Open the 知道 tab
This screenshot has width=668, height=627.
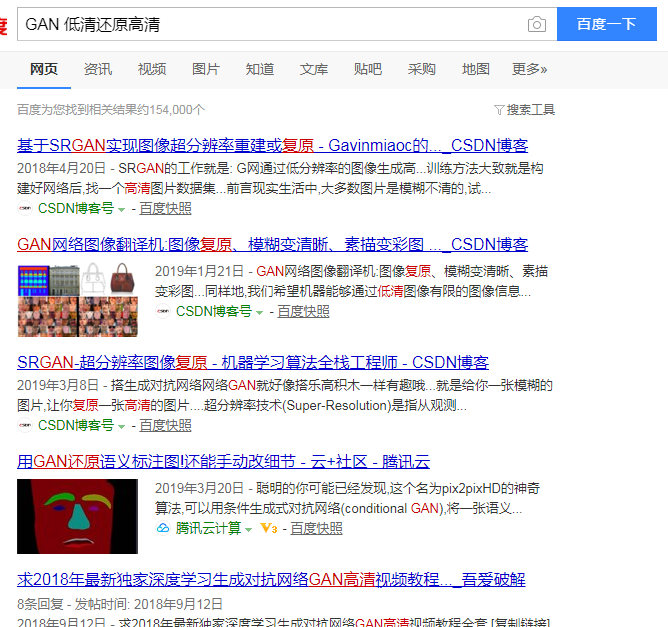click(259, 69)
